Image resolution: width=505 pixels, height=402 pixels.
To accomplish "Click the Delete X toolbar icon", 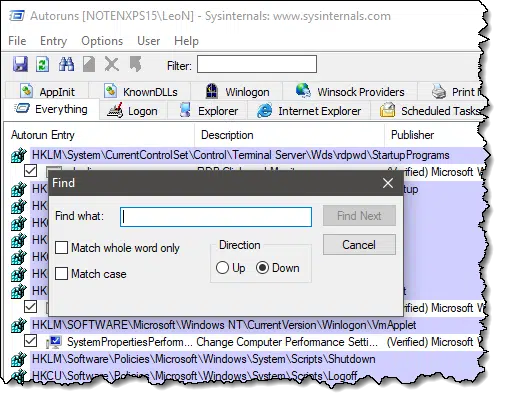I will [112, 64].
